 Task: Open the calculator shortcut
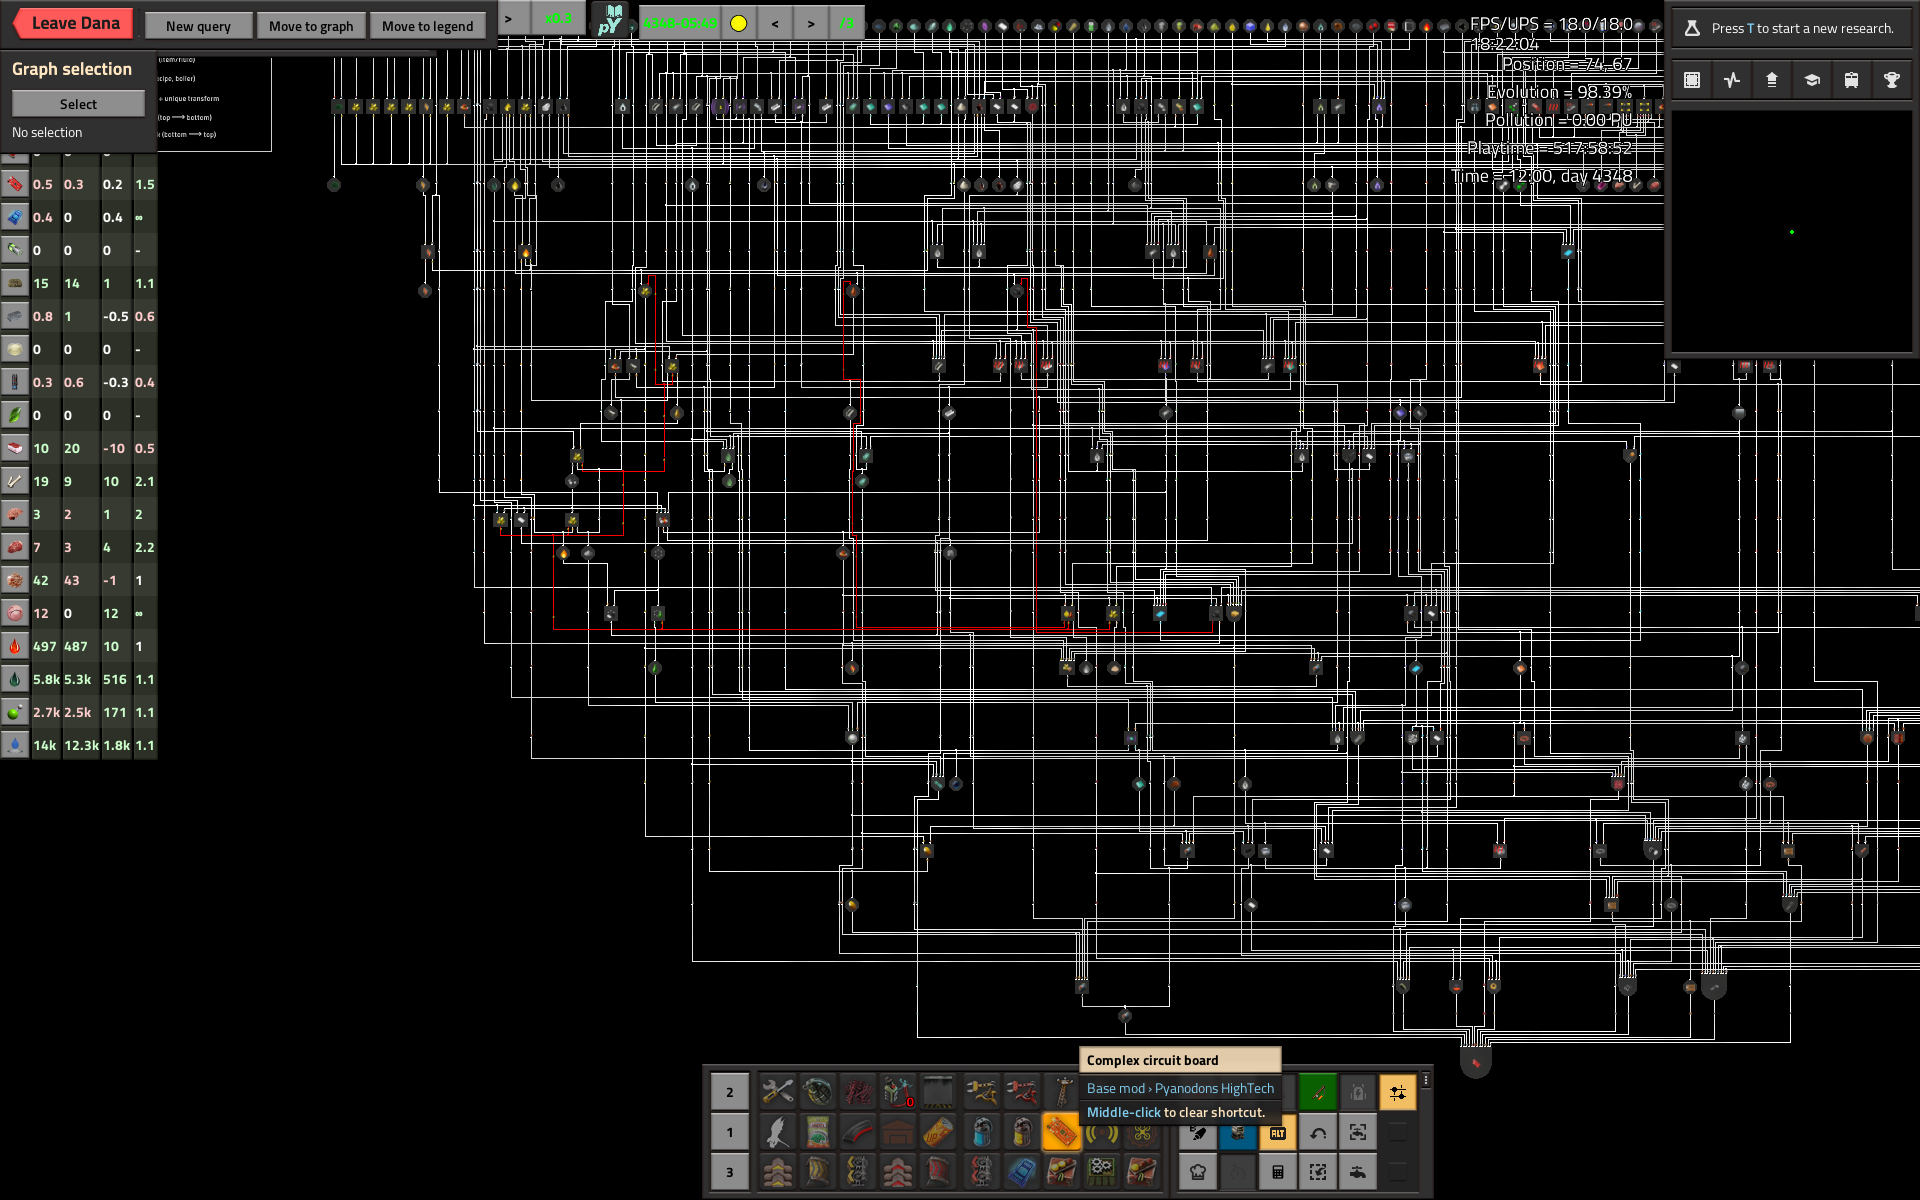click(1278, 1172)
